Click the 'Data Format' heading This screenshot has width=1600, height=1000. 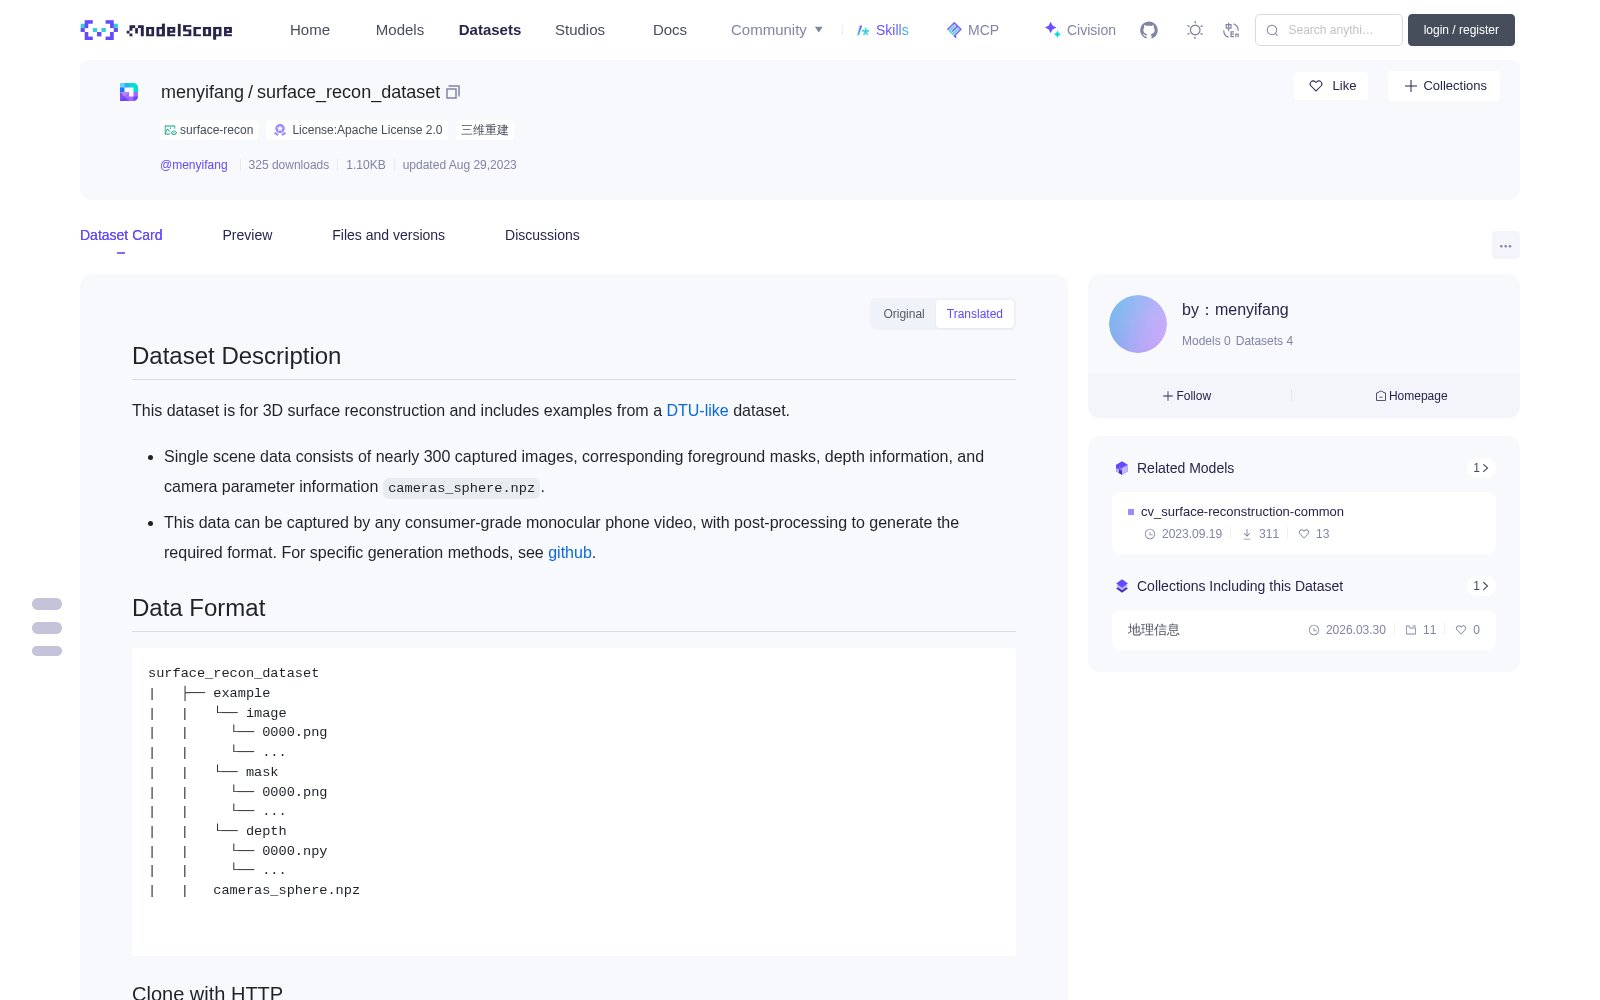point(199,608)
